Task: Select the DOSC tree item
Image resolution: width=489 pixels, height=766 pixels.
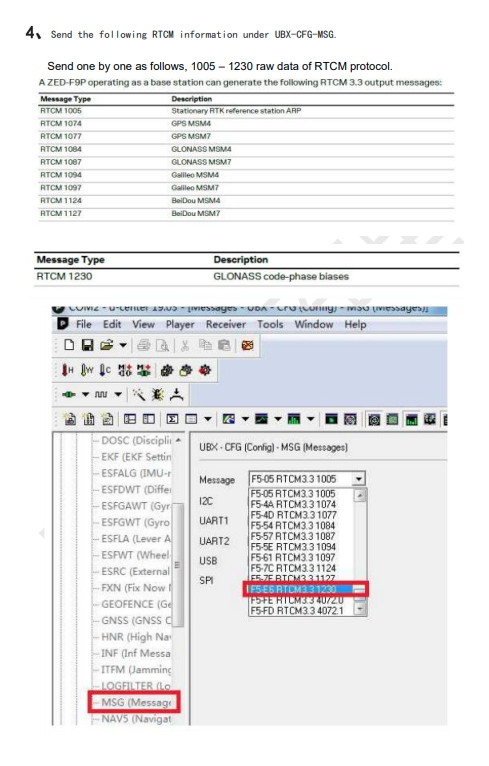Action: pyautogui.click(x=136, y=440)
